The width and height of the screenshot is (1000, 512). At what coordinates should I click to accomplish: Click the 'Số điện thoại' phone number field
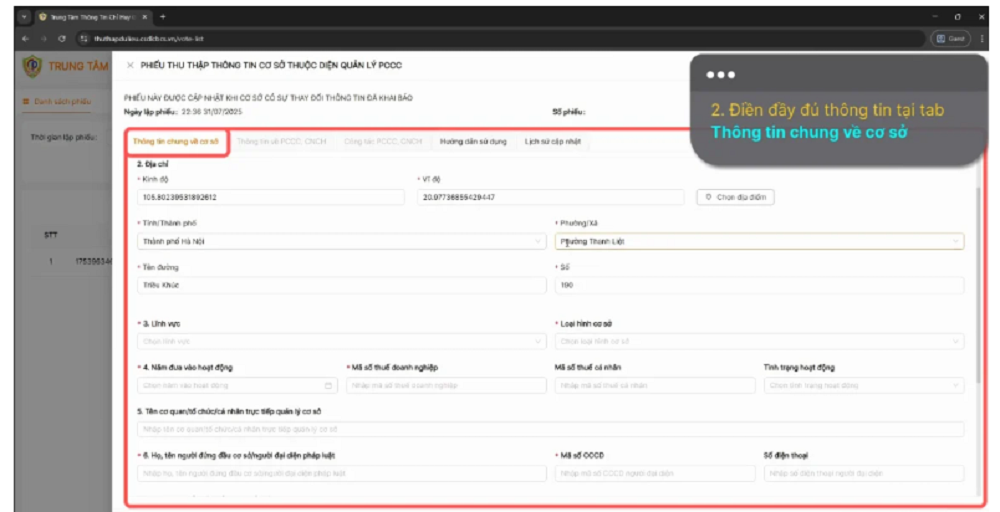(864, 473)
